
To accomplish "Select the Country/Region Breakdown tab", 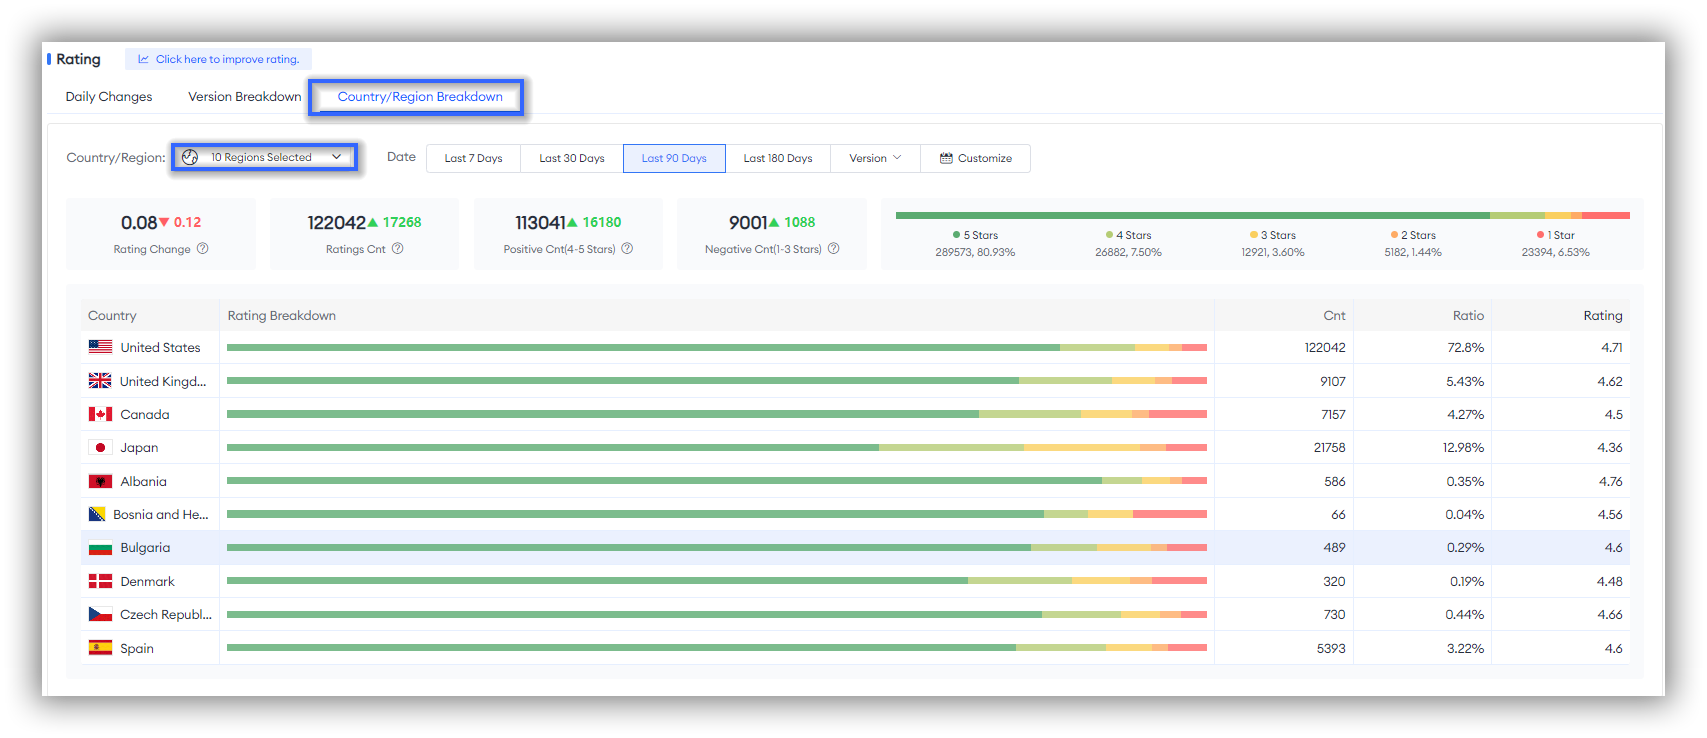I will (x=420, y=97).
